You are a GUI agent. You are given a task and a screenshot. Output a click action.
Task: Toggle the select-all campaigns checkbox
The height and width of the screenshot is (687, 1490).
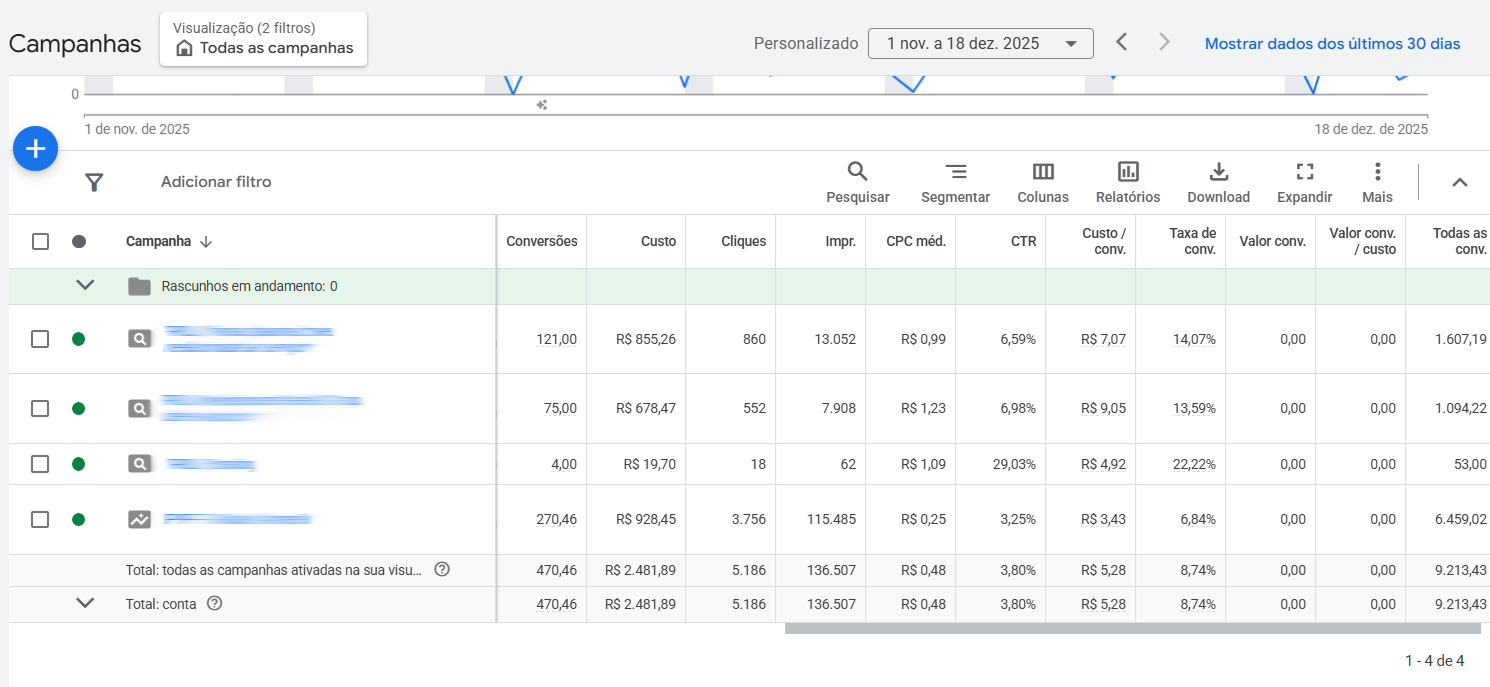(40, 241)
